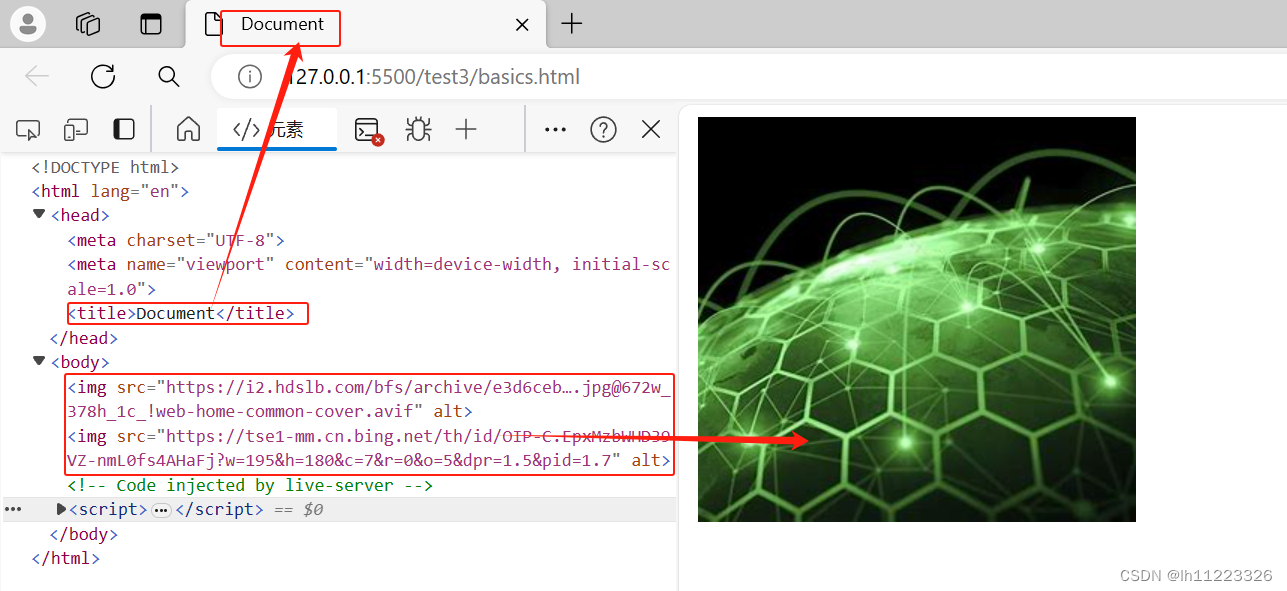The height and width of the screenshot is (591, 1287).
Task: Toggle device emulation mode
Action: click(x=76, y=129)
